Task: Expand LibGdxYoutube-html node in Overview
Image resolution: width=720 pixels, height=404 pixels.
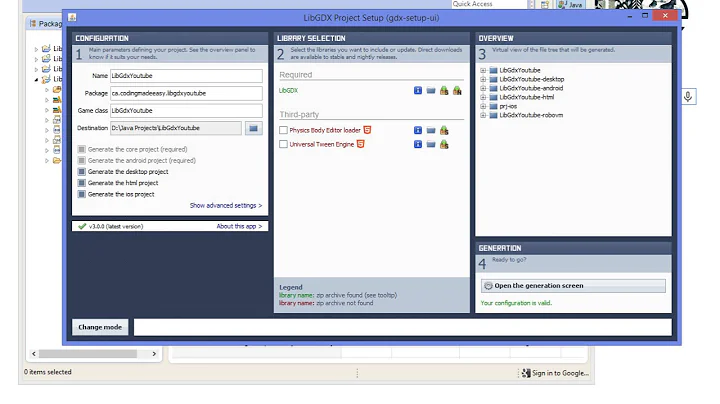Action: (483, 97)
